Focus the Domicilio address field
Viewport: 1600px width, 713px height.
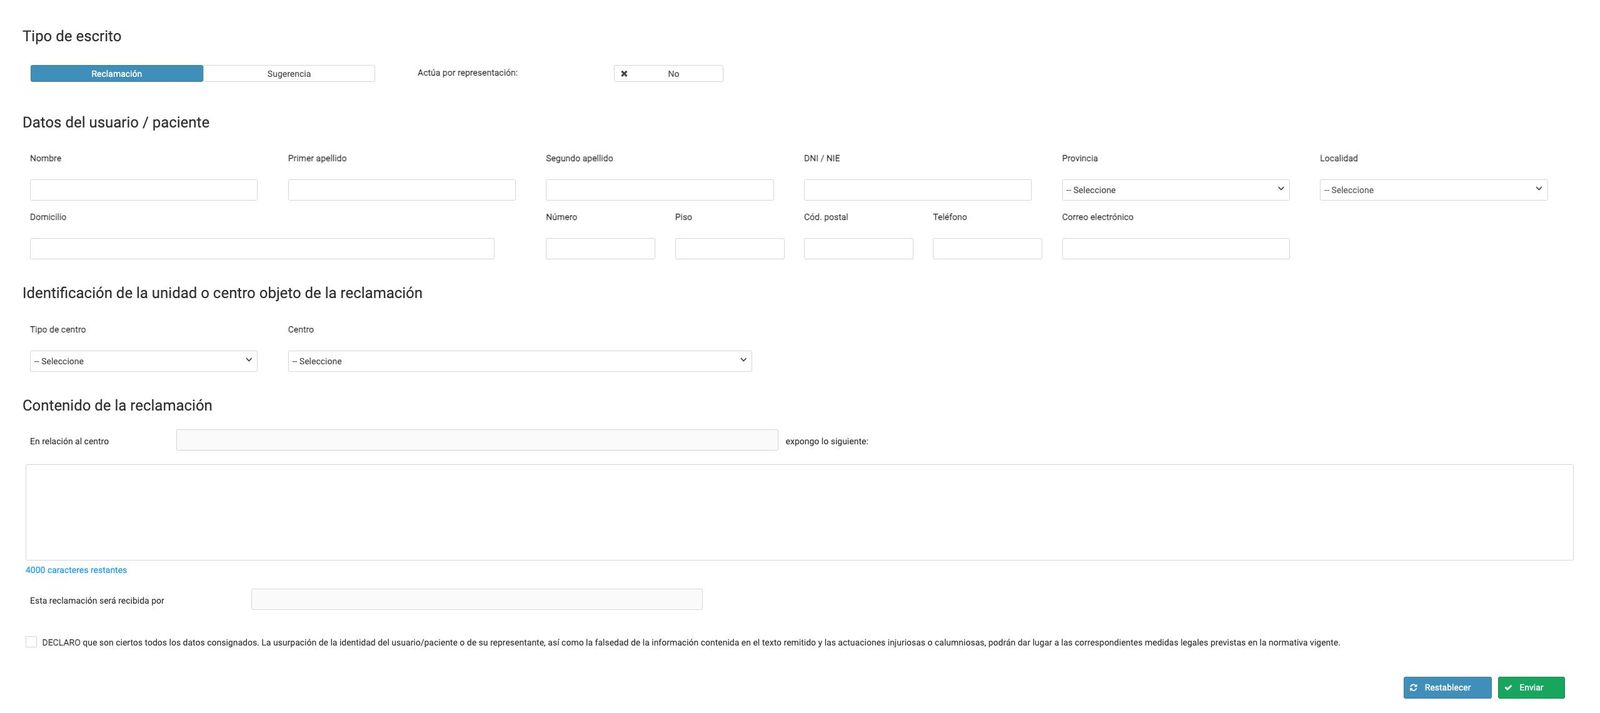(x=262, y=249)
